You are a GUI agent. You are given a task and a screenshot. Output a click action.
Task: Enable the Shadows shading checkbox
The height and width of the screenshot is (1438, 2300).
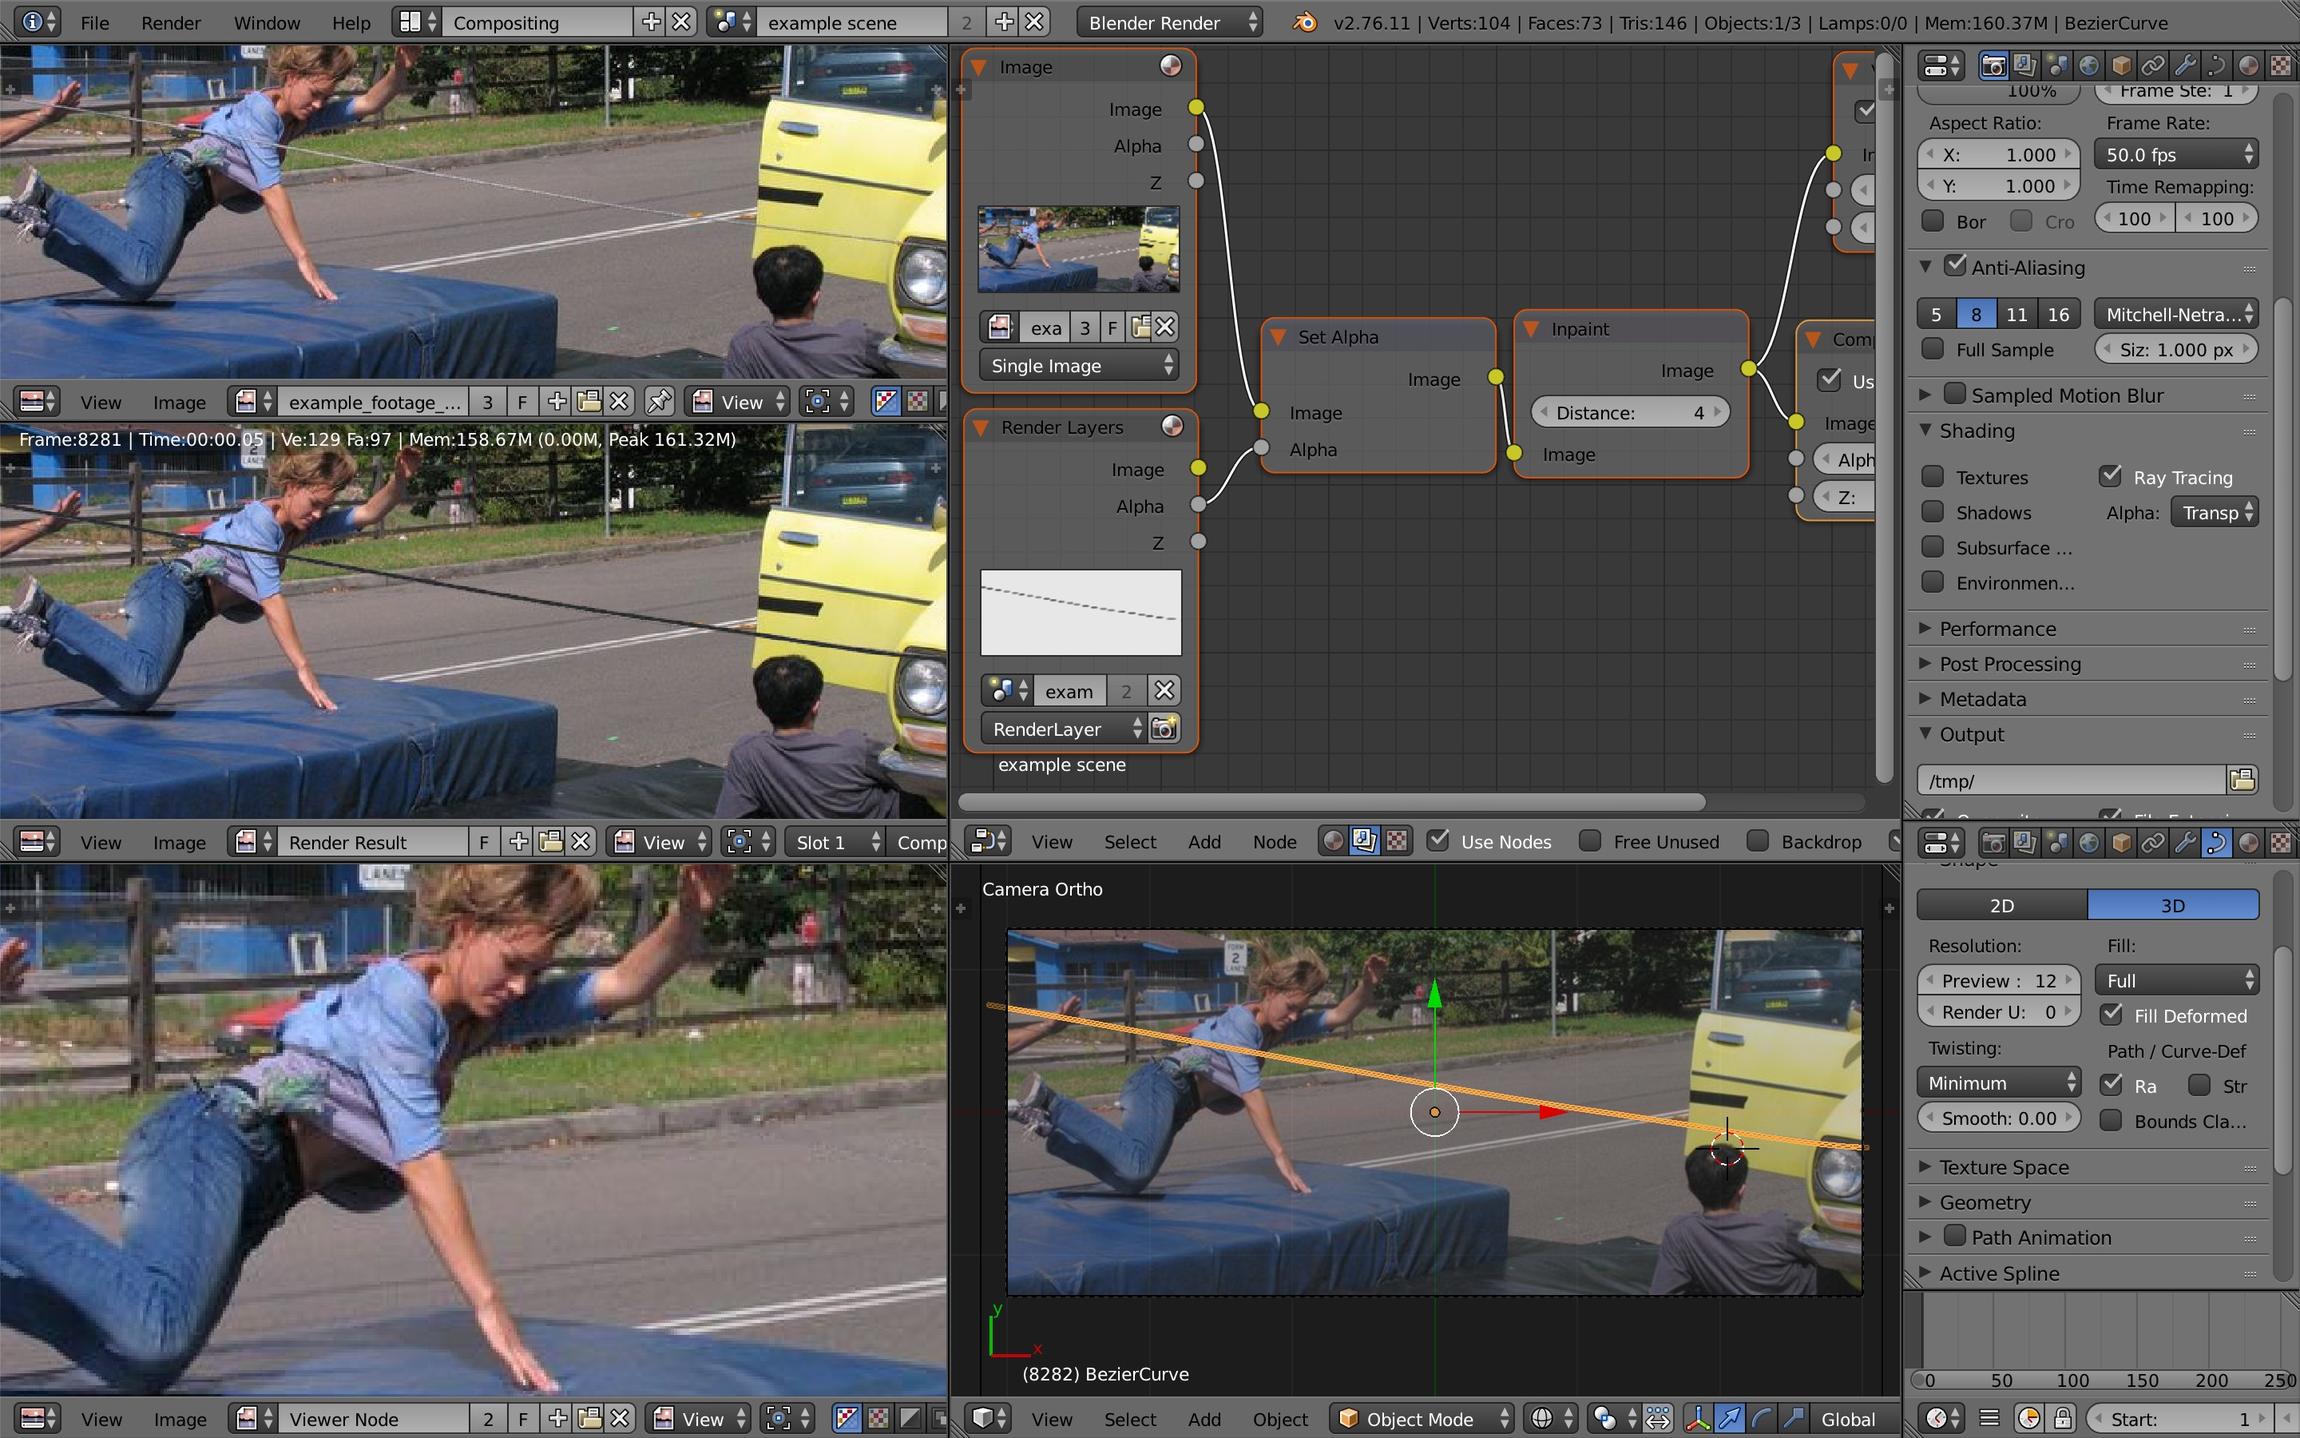click(x=1933, y=512)
